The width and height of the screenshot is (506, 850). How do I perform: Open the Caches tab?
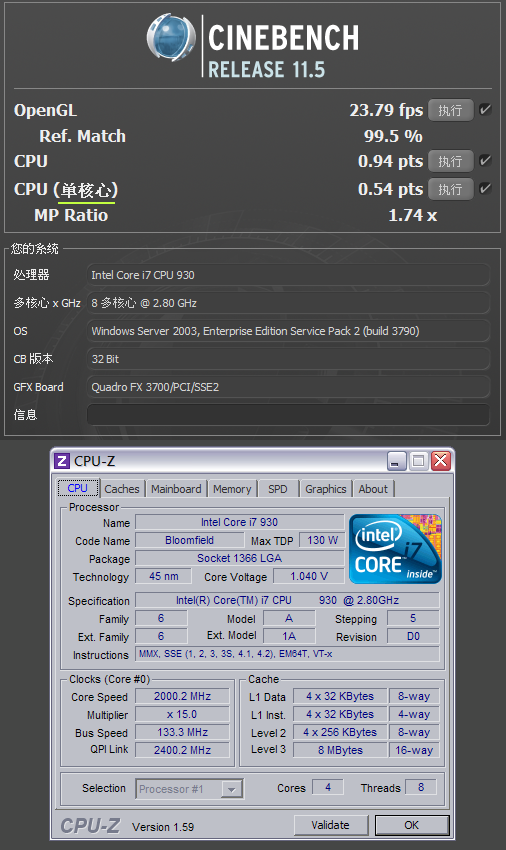click(x=122, y=489)
